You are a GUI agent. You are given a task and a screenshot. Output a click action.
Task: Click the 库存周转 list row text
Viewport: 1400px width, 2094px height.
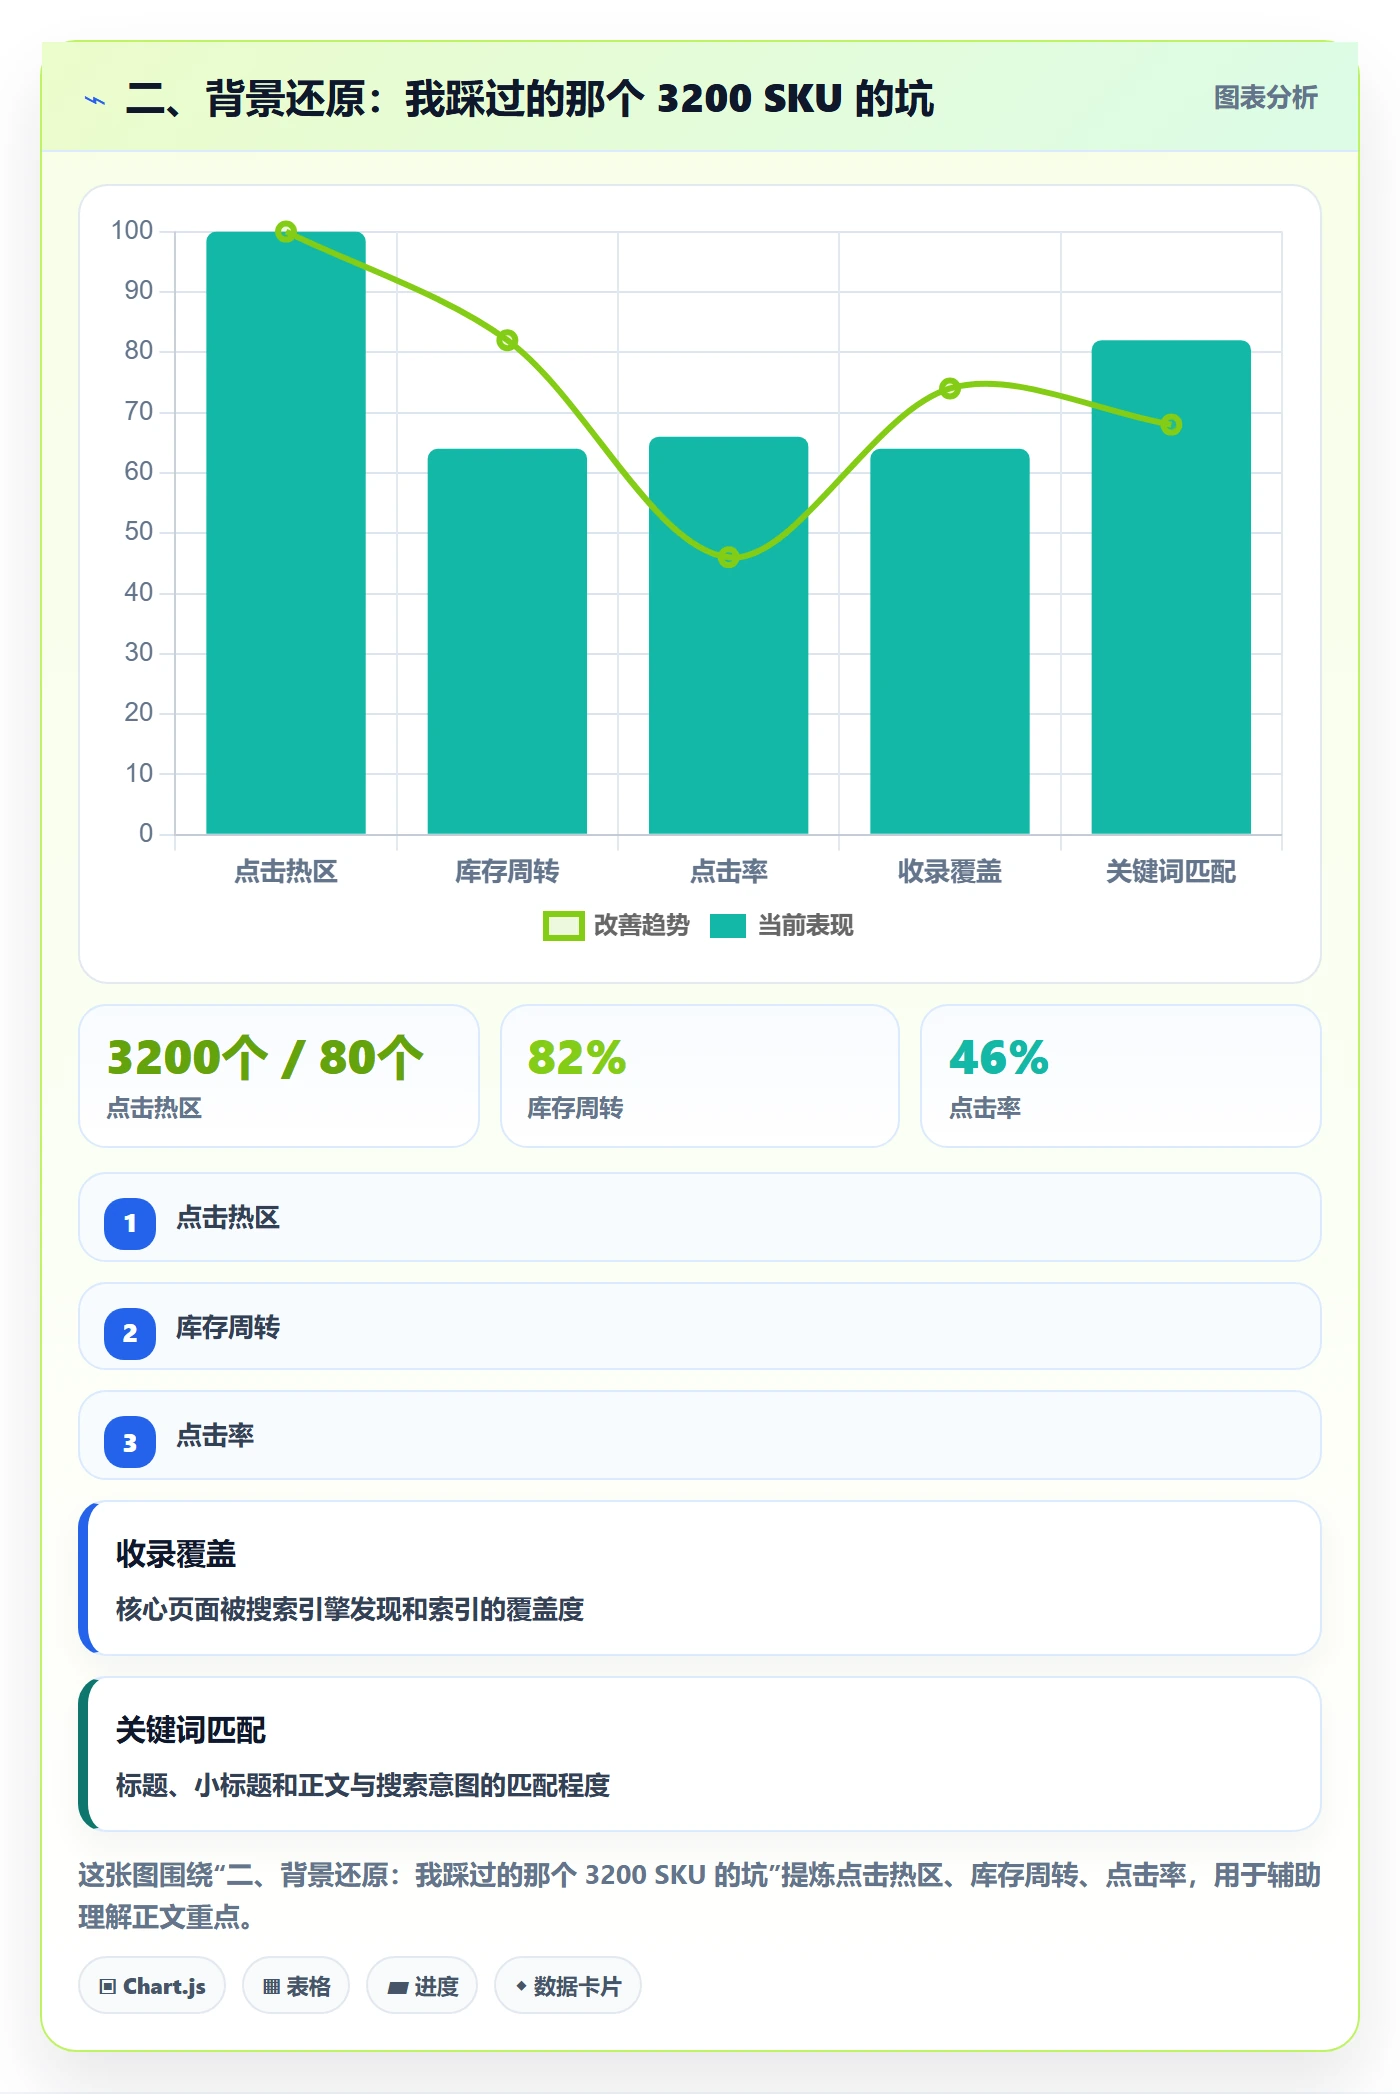point(228,1328)
